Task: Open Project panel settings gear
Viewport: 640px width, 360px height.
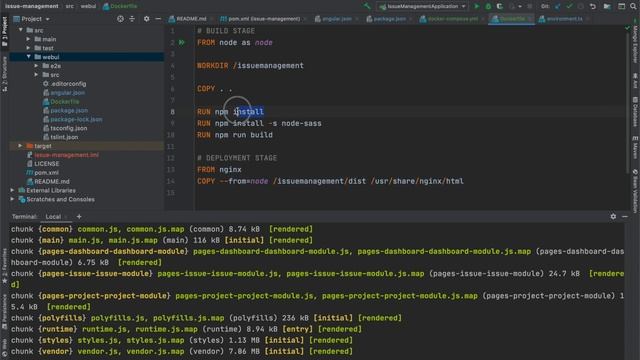Action: click(x=146, y=19)
